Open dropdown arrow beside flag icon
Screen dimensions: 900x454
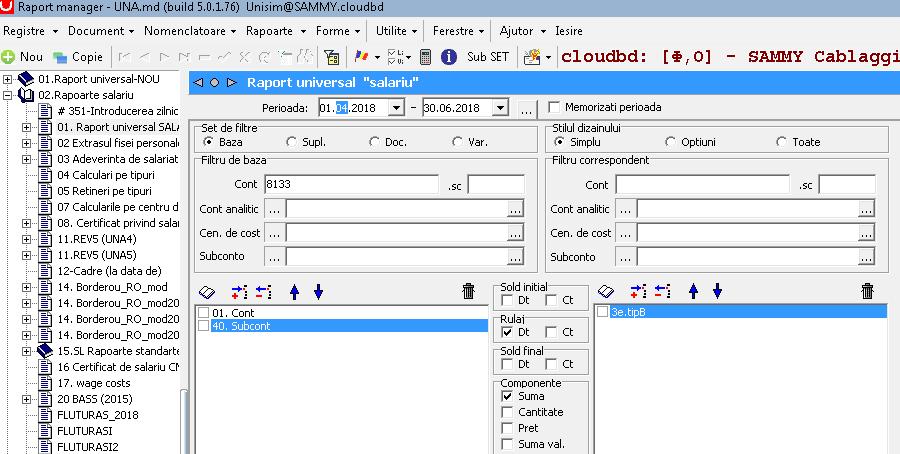click(377, 57)
